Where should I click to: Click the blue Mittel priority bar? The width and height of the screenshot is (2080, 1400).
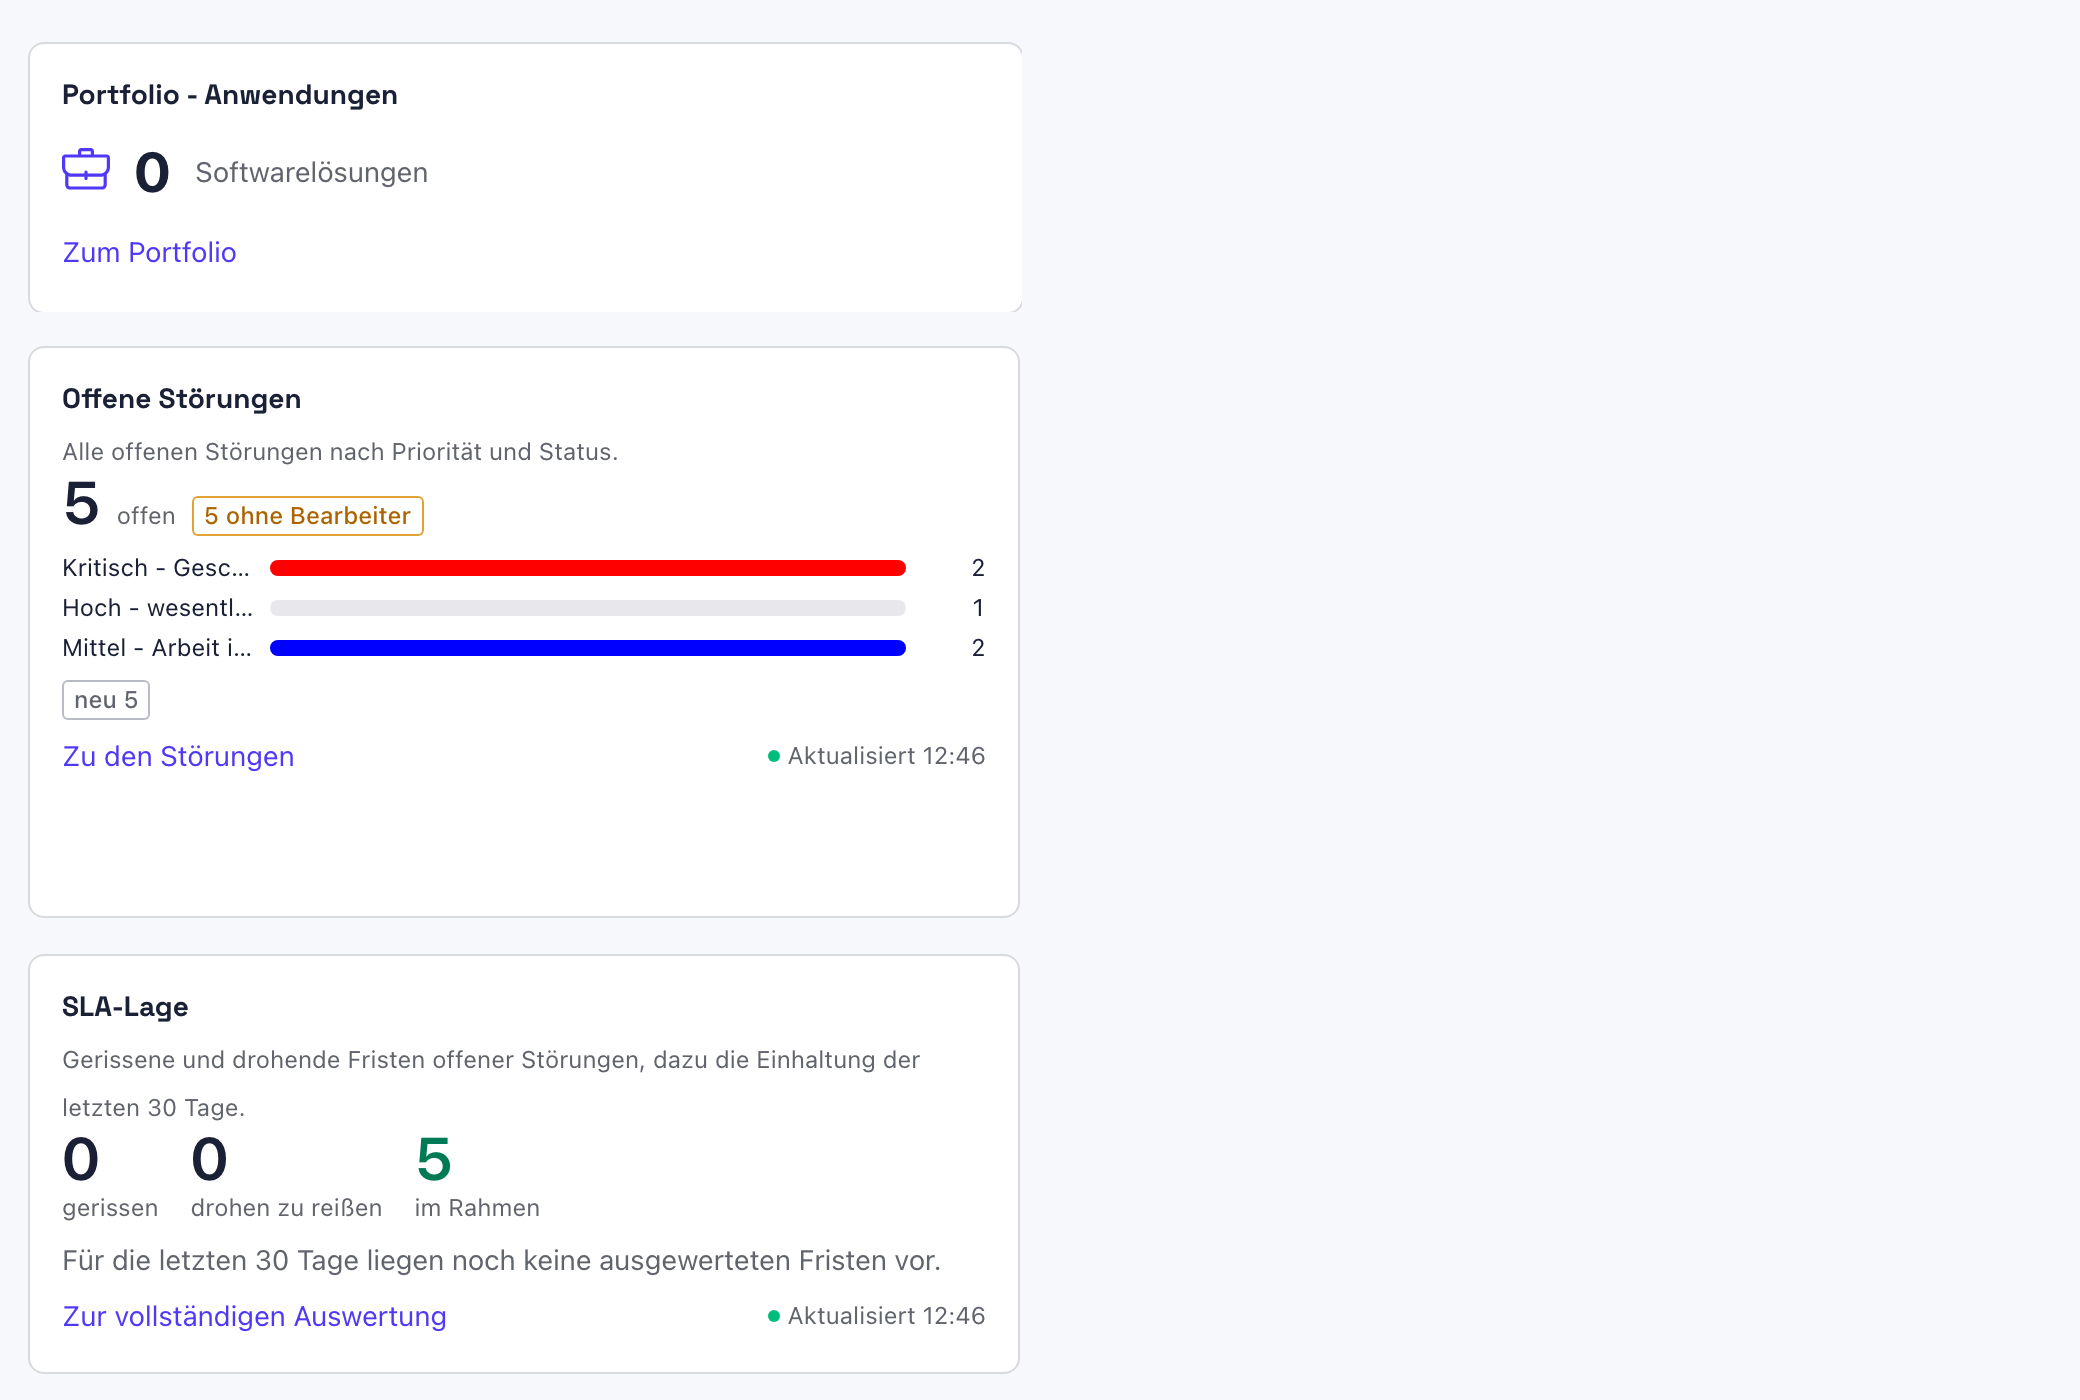(x=588, y=648)
